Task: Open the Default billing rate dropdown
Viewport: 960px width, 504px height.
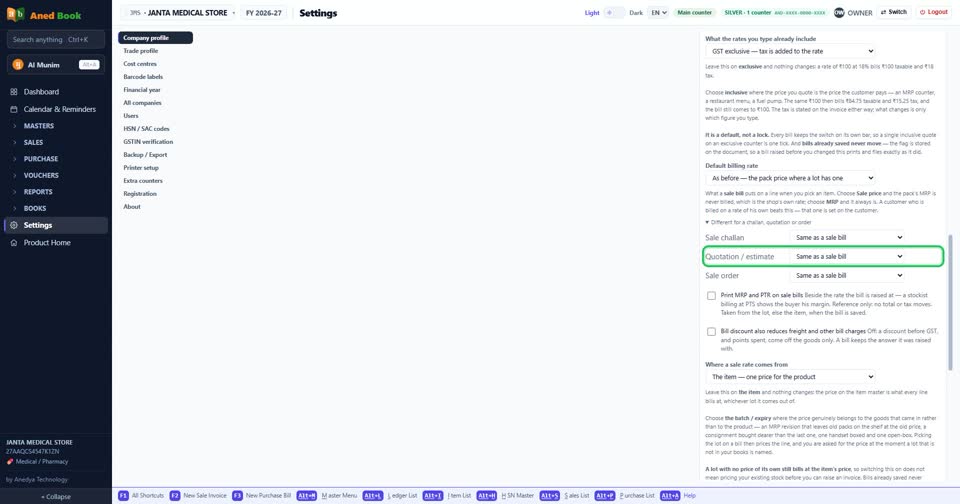Action: [792, 178]
